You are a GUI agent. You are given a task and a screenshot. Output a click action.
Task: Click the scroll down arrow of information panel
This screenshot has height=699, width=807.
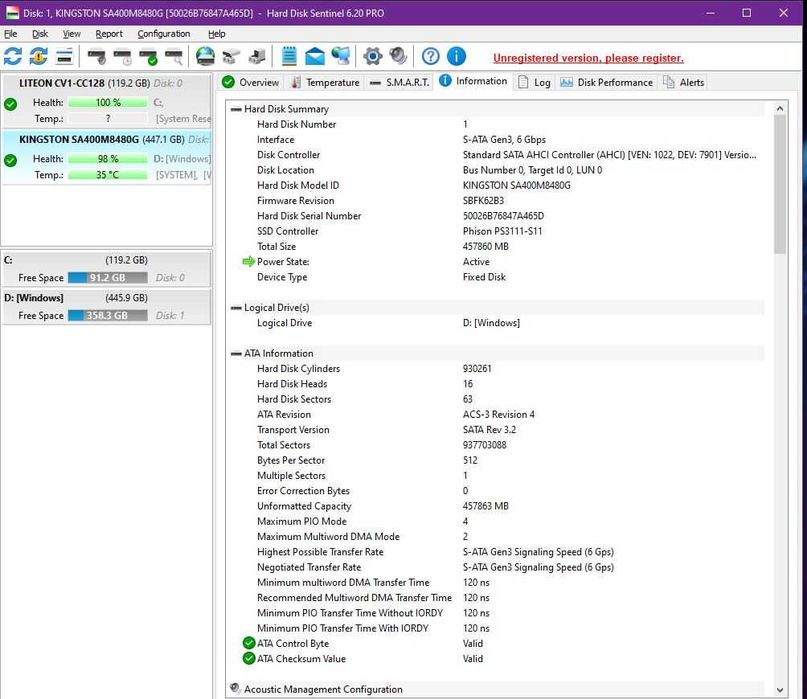click(x=780, y=690)
